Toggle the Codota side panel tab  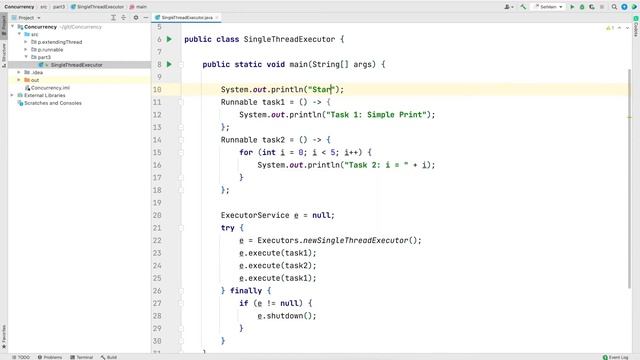click(636, 26)
